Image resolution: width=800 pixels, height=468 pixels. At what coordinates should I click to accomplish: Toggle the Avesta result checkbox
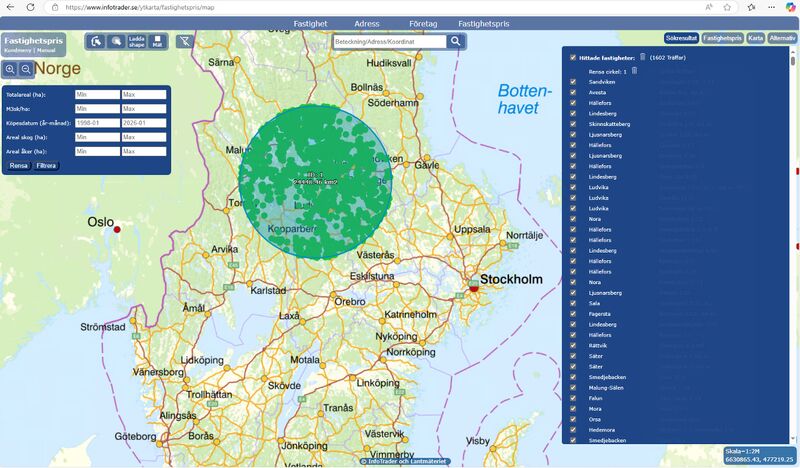572,92
